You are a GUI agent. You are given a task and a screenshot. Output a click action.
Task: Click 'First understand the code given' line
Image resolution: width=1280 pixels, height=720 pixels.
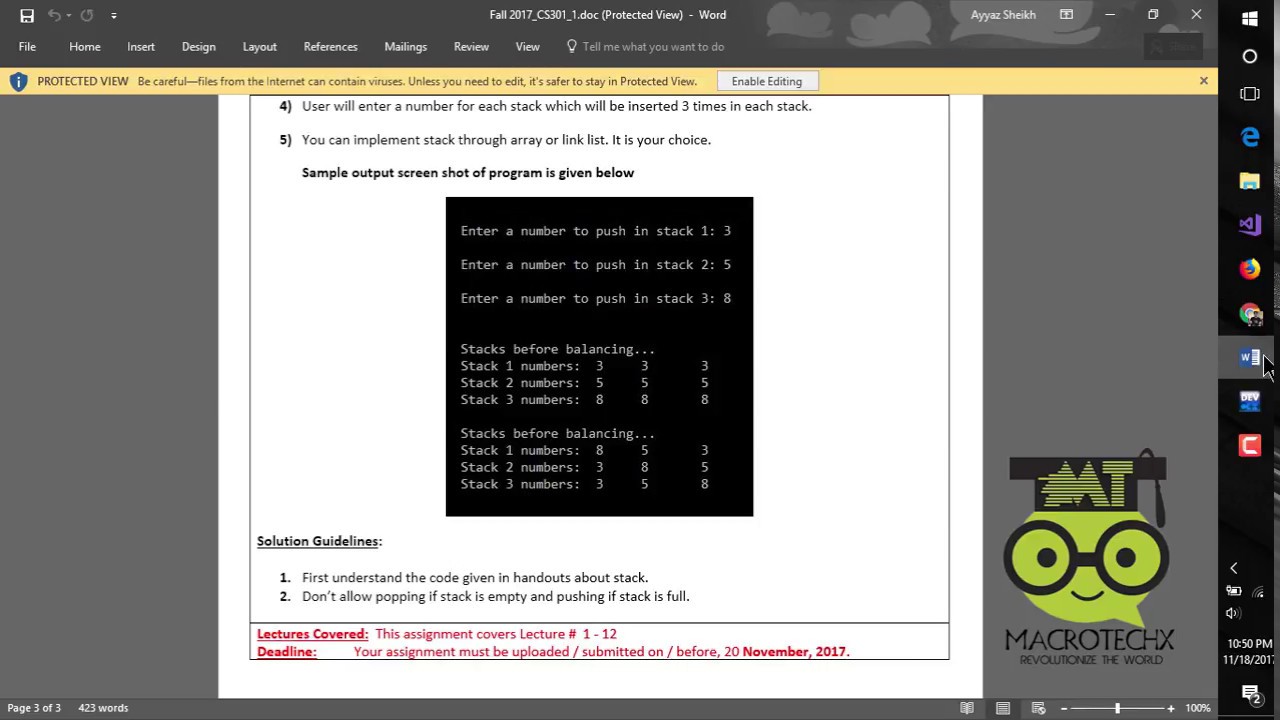point(475,578)
